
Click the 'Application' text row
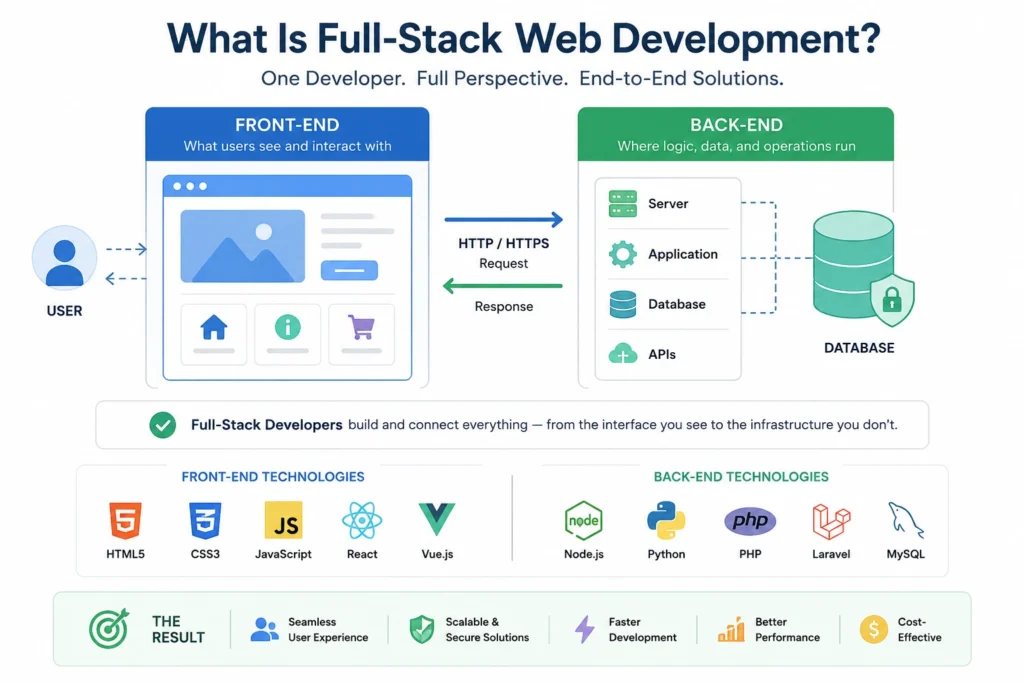pos(682,254)
